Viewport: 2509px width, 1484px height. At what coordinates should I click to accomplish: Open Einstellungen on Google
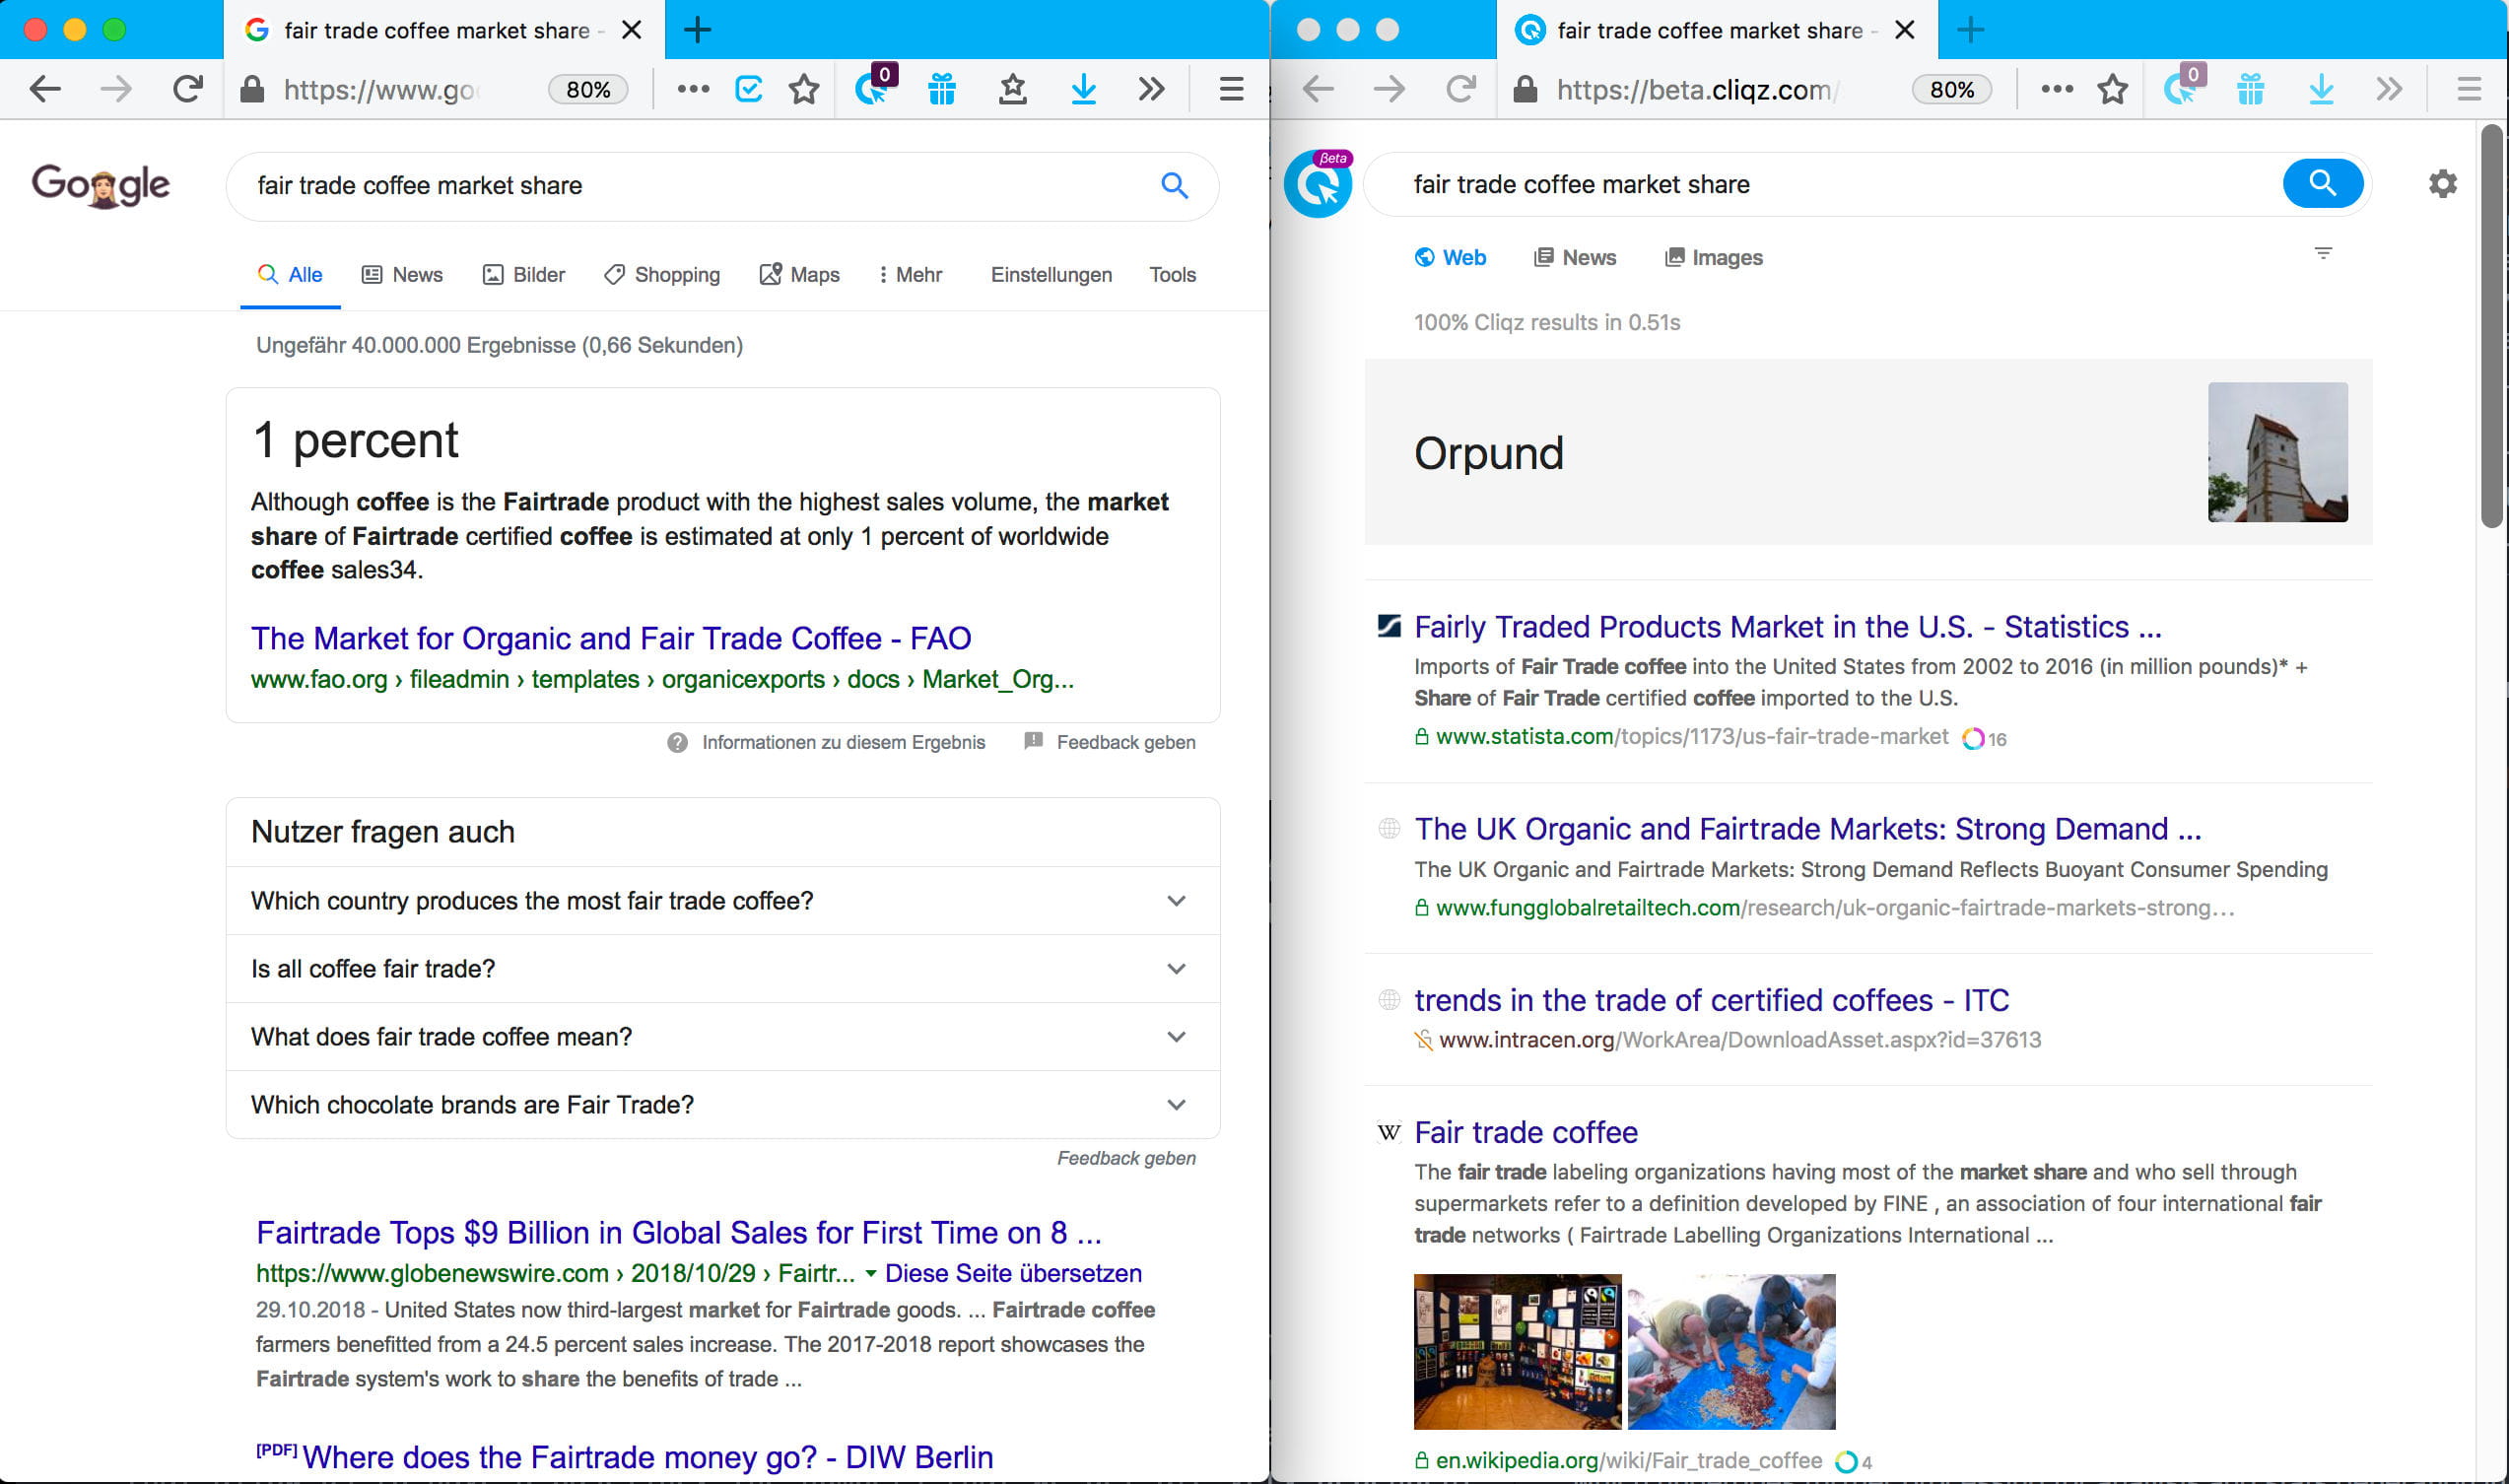point(1051,275)
